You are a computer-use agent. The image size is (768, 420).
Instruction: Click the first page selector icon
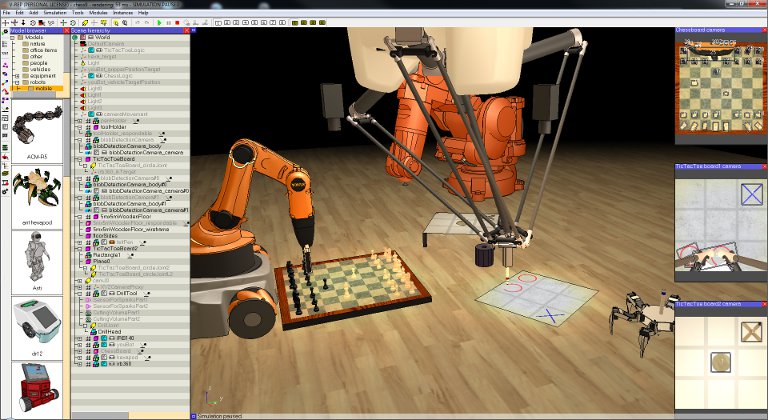217,23
